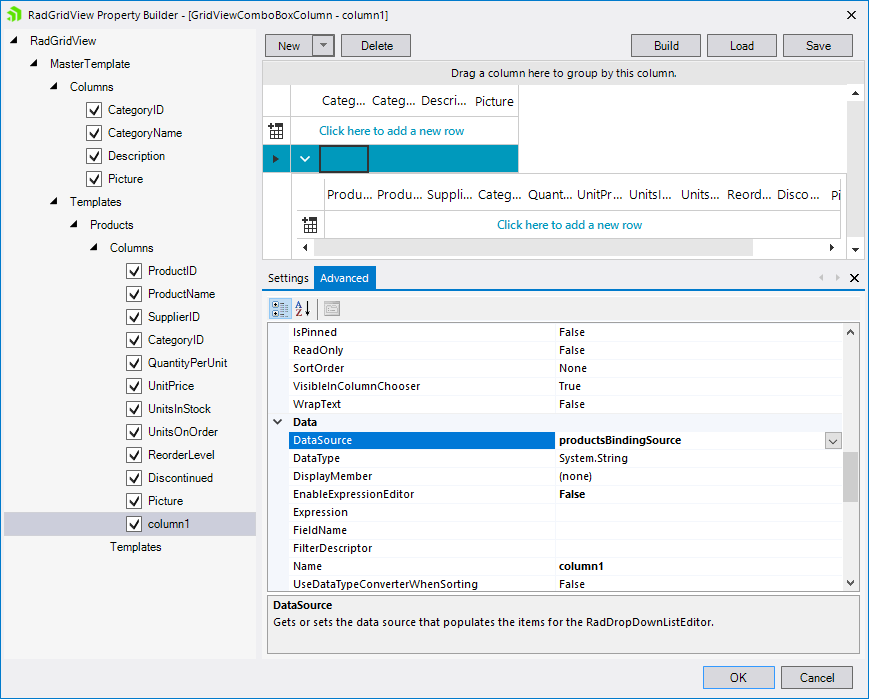Collapse the RadGridView root node
This screenshot has height=699, width=869.
tap(14, 40)
